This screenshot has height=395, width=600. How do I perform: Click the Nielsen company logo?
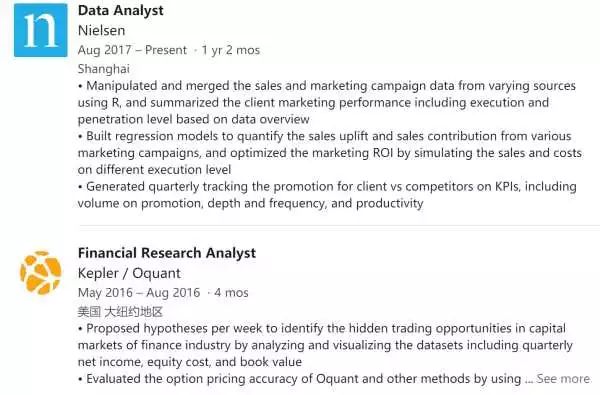[41, 30]
